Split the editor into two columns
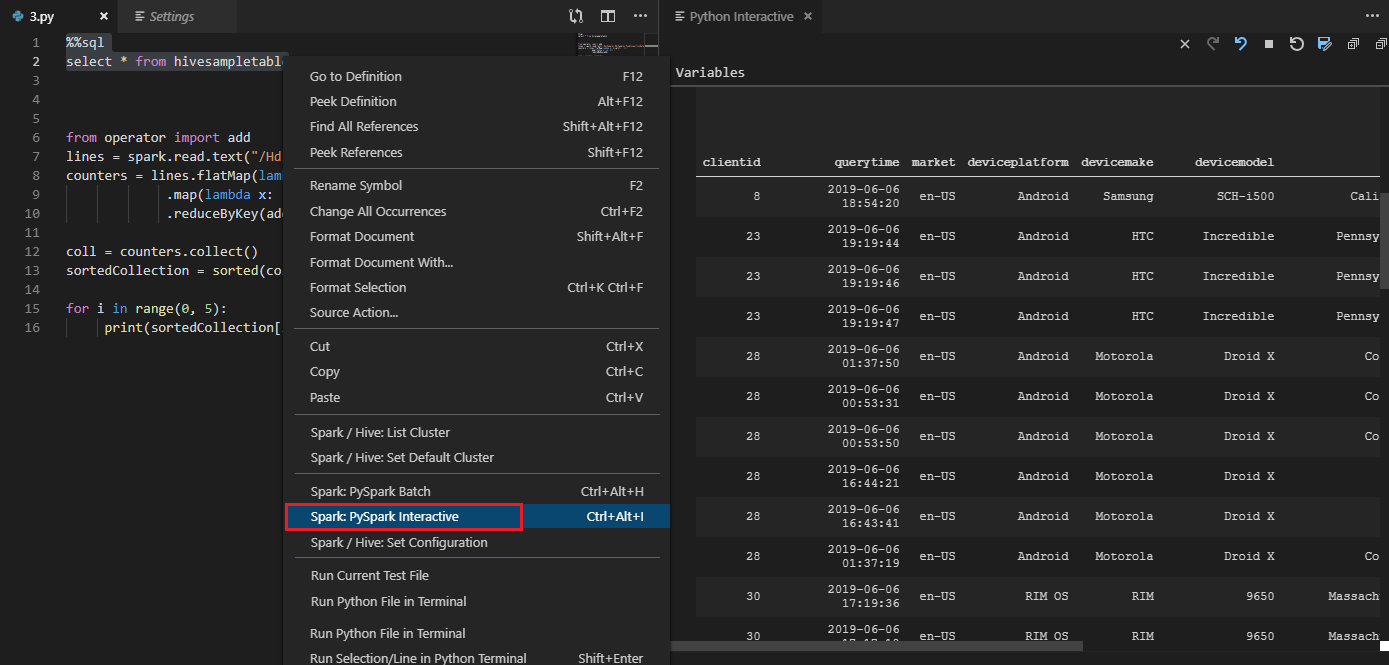 click(x=608, y=16)
